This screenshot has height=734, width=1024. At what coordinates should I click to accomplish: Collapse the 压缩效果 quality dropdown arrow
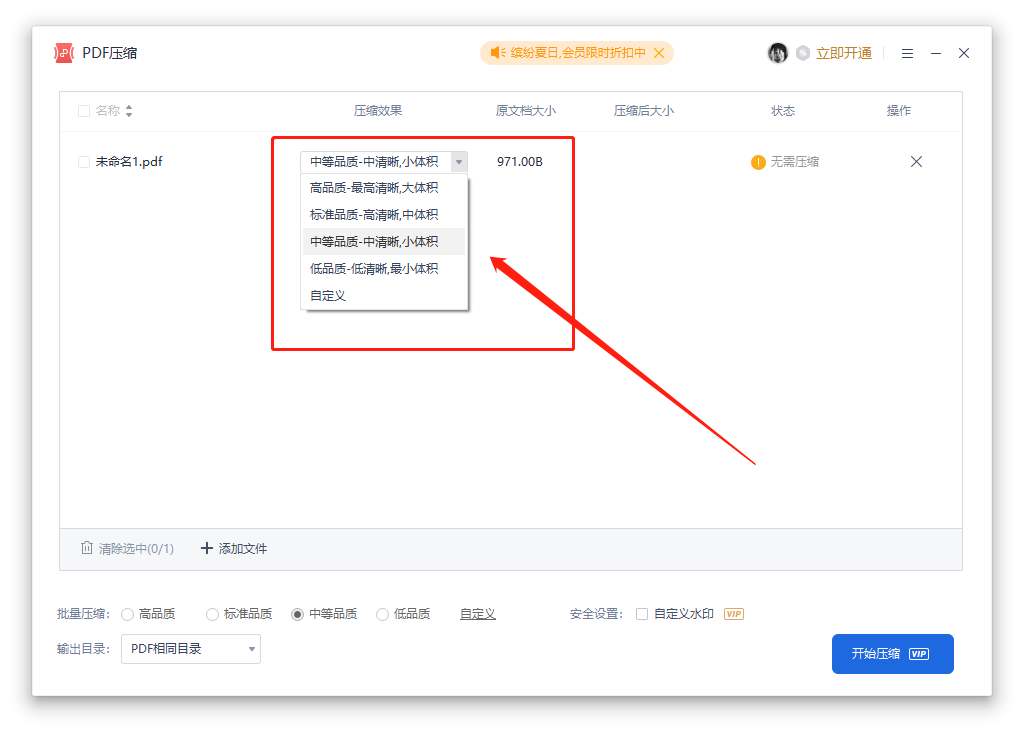459,162
